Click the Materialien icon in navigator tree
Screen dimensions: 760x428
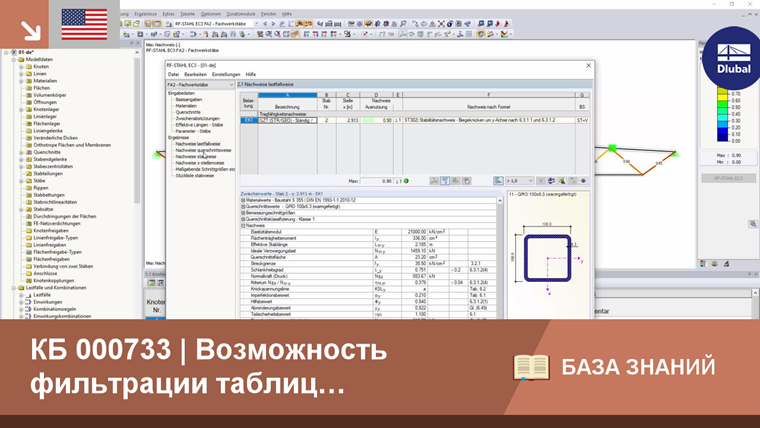point(29,81)
